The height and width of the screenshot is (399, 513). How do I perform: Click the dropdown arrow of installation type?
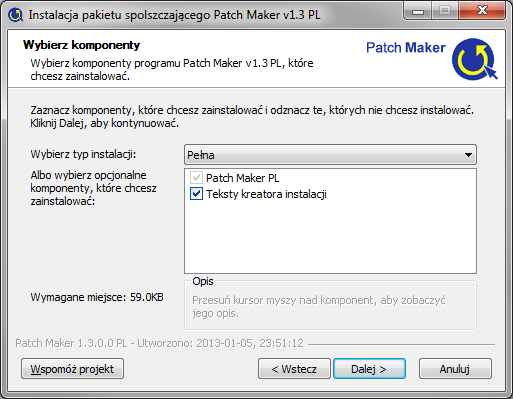[x=468, y=155]
